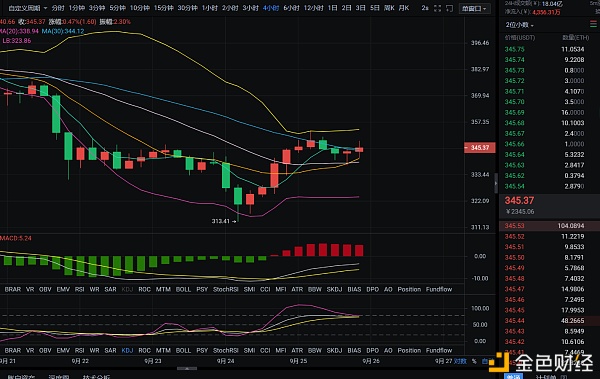Screen dimensions: 600x379
Task: Switch to 月K monthly chart
Action: click(404, 8)
